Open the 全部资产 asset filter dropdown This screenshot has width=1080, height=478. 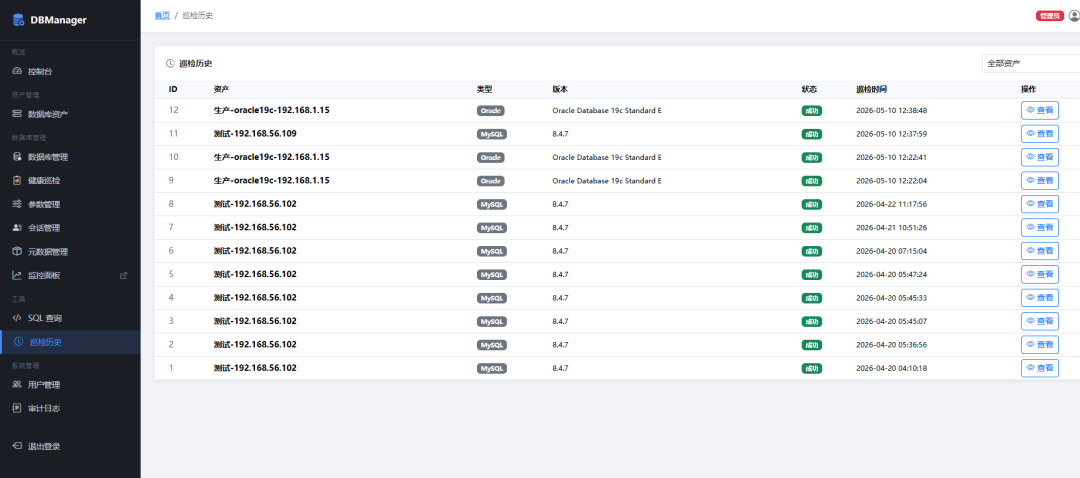pos(1030,63)
